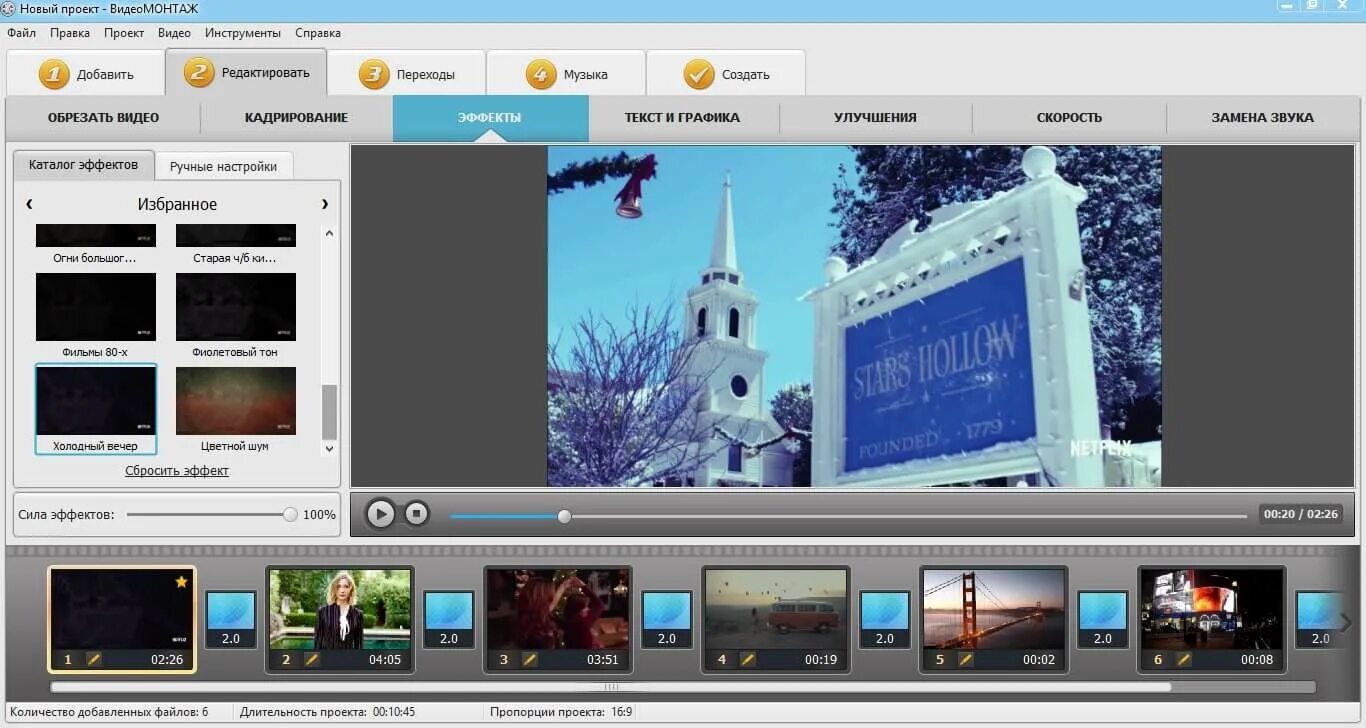Image resolution: width=1366 pixels, height=728 pixels.
Task: Click Избранное category title
Action: point(177,204)
